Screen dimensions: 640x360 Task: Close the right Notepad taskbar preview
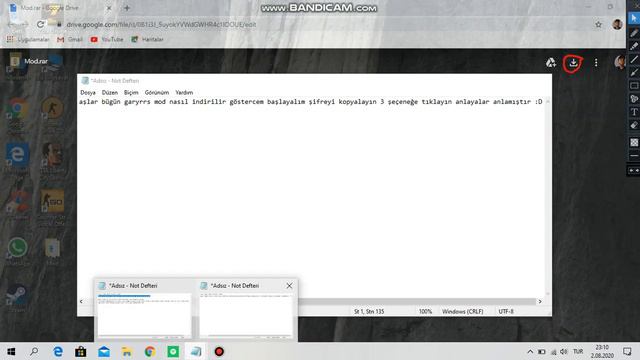[289, 286]
